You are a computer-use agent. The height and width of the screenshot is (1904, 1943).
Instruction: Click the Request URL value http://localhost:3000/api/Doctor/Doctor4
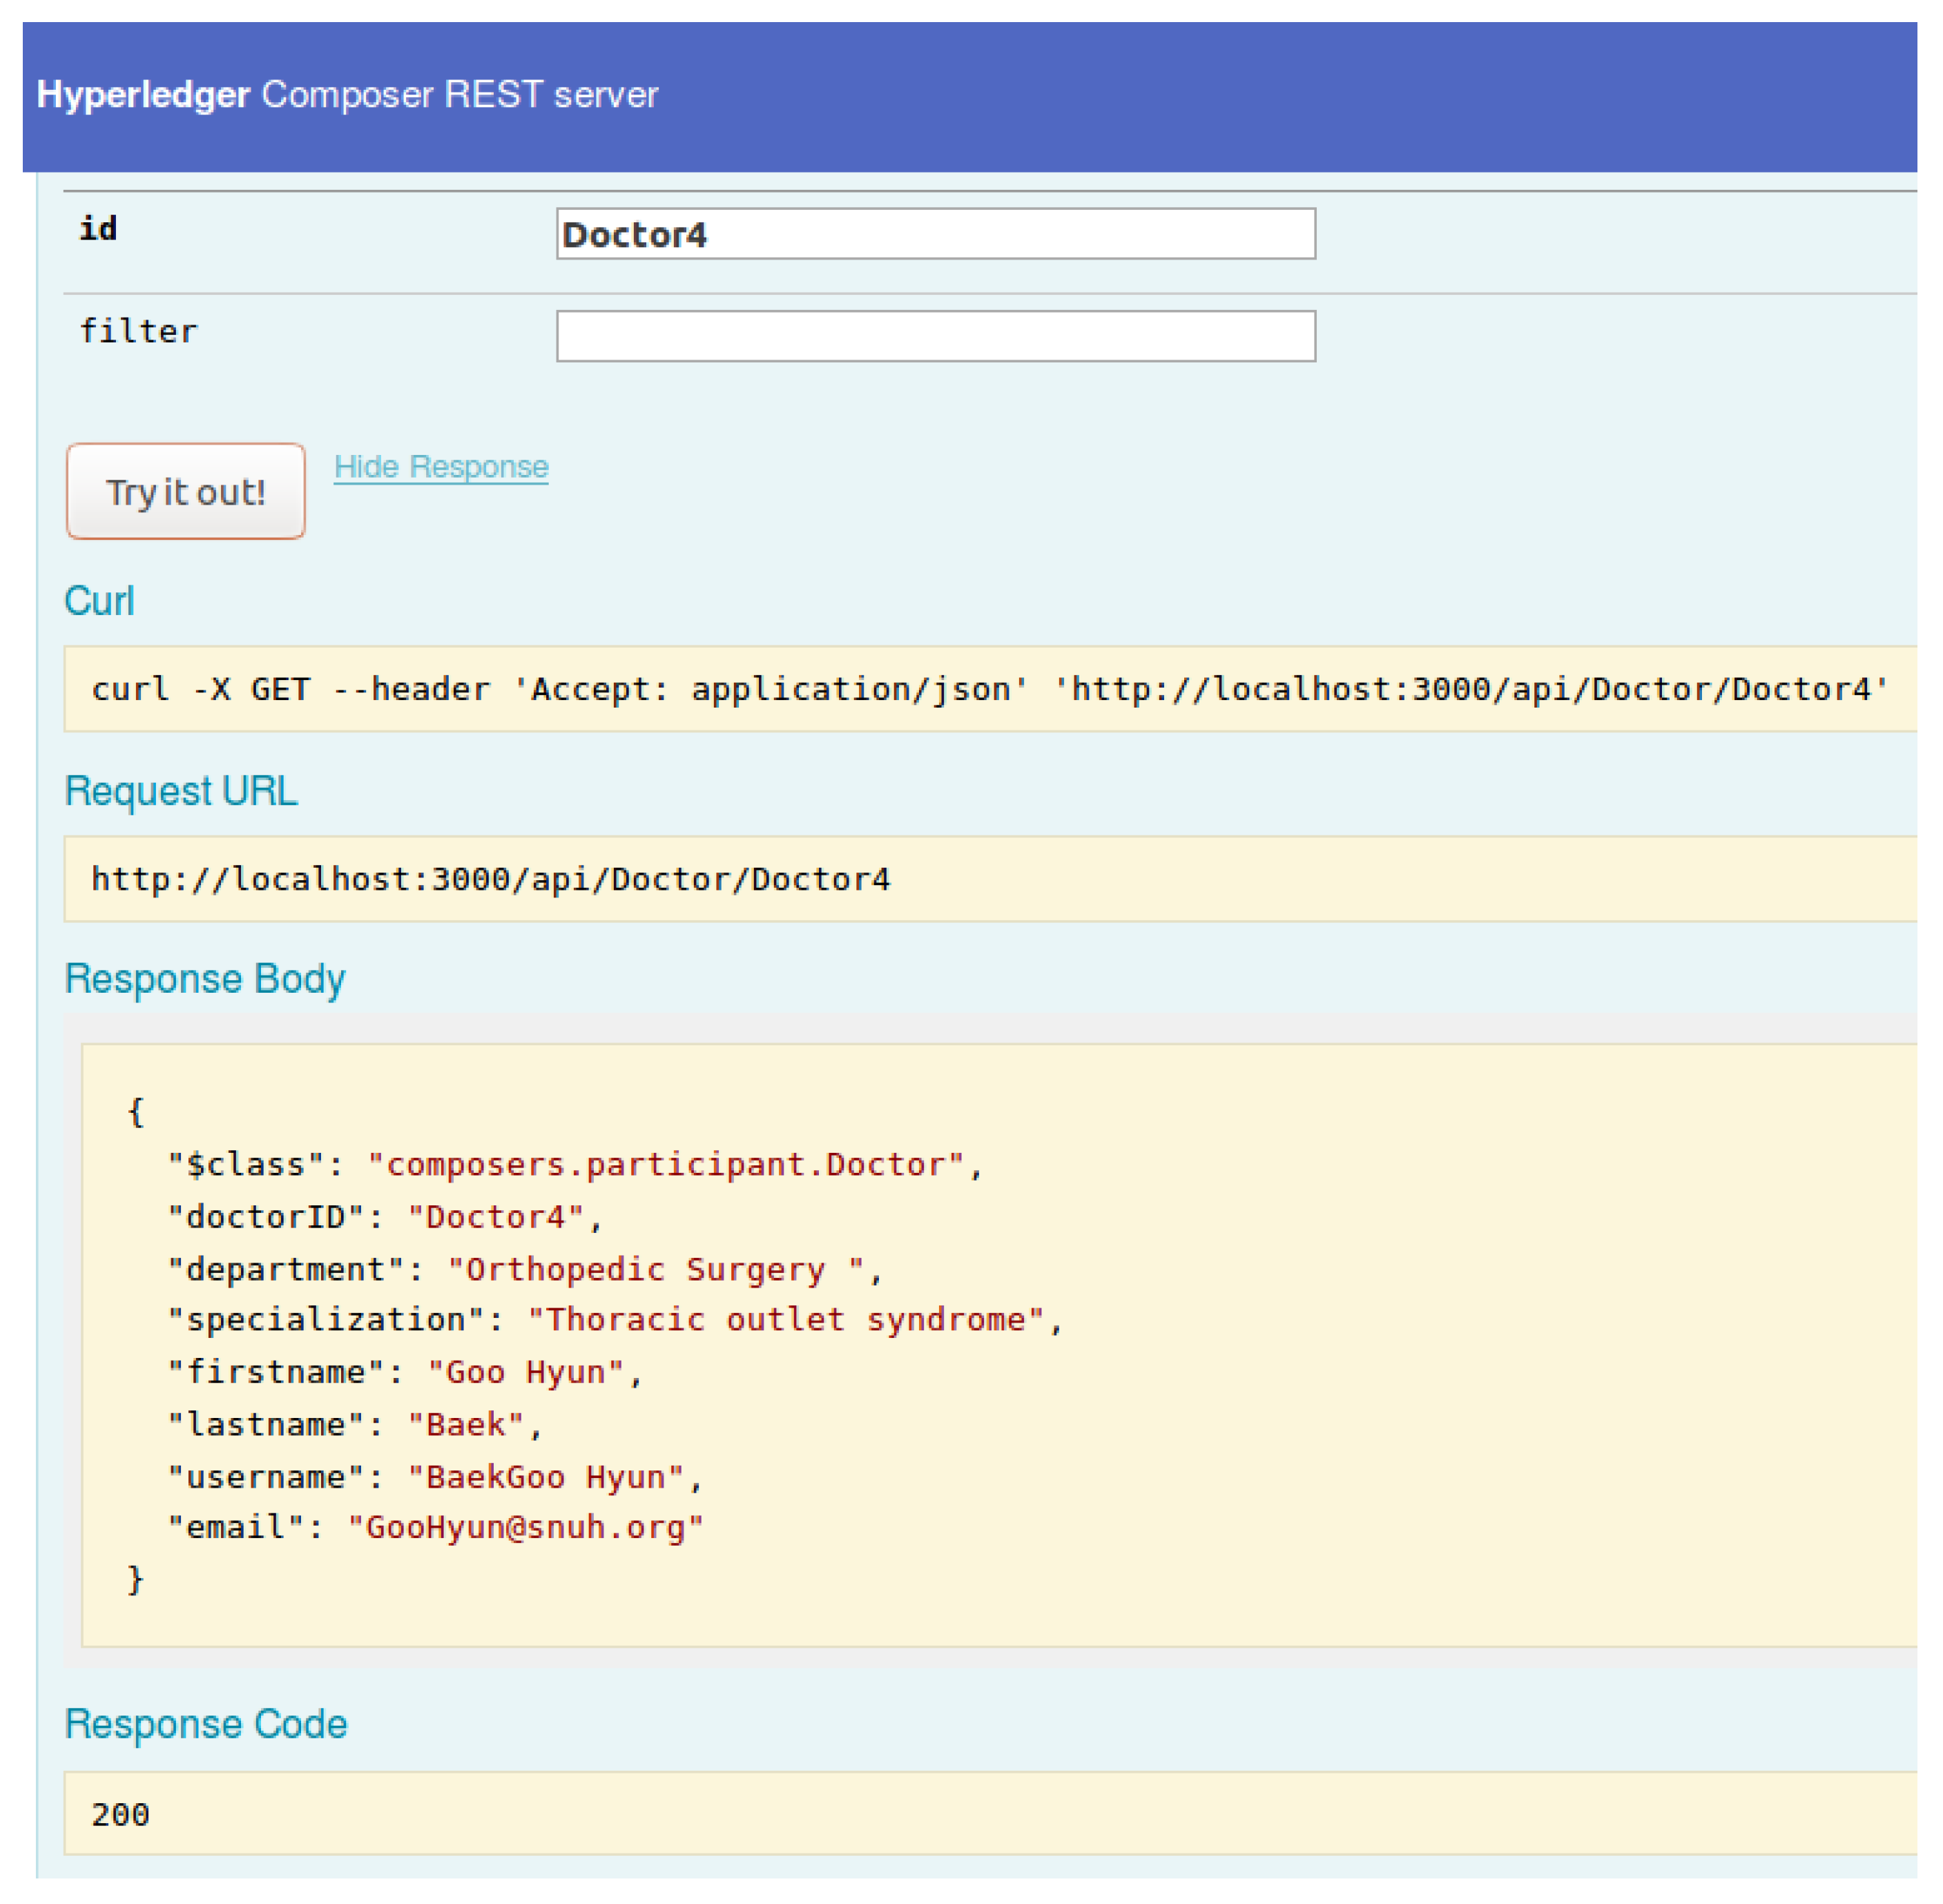coord(490,879)
